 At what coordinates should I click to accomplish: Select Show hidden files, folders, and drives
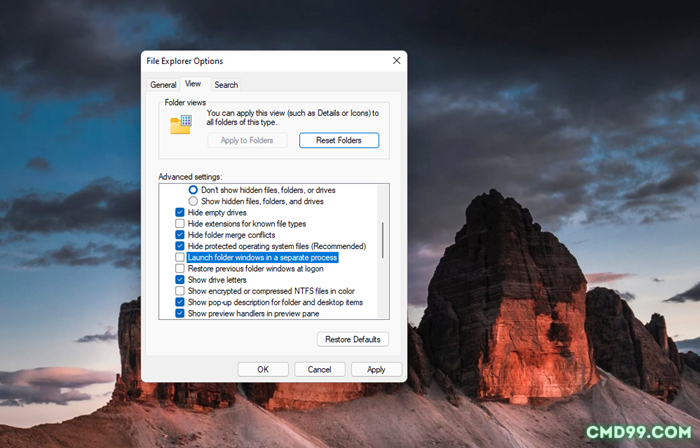click(193, 201)
